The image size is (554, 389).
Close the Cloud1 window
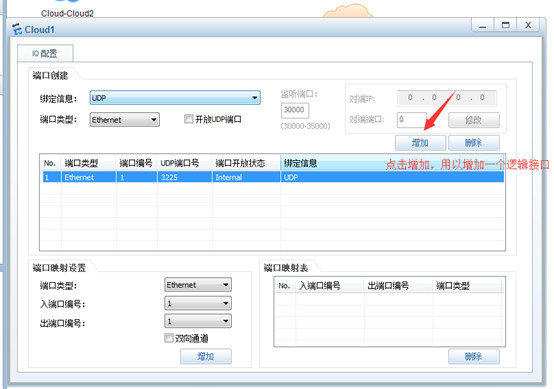tap(528, 25)
